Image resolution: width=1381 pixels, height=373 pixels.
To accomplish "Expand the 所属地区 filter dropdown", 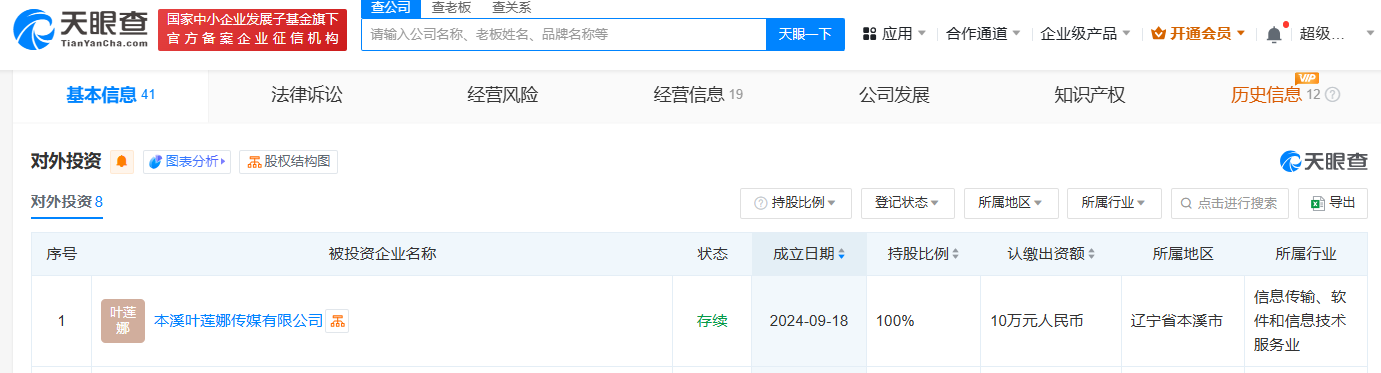I will coord(1011,203).
